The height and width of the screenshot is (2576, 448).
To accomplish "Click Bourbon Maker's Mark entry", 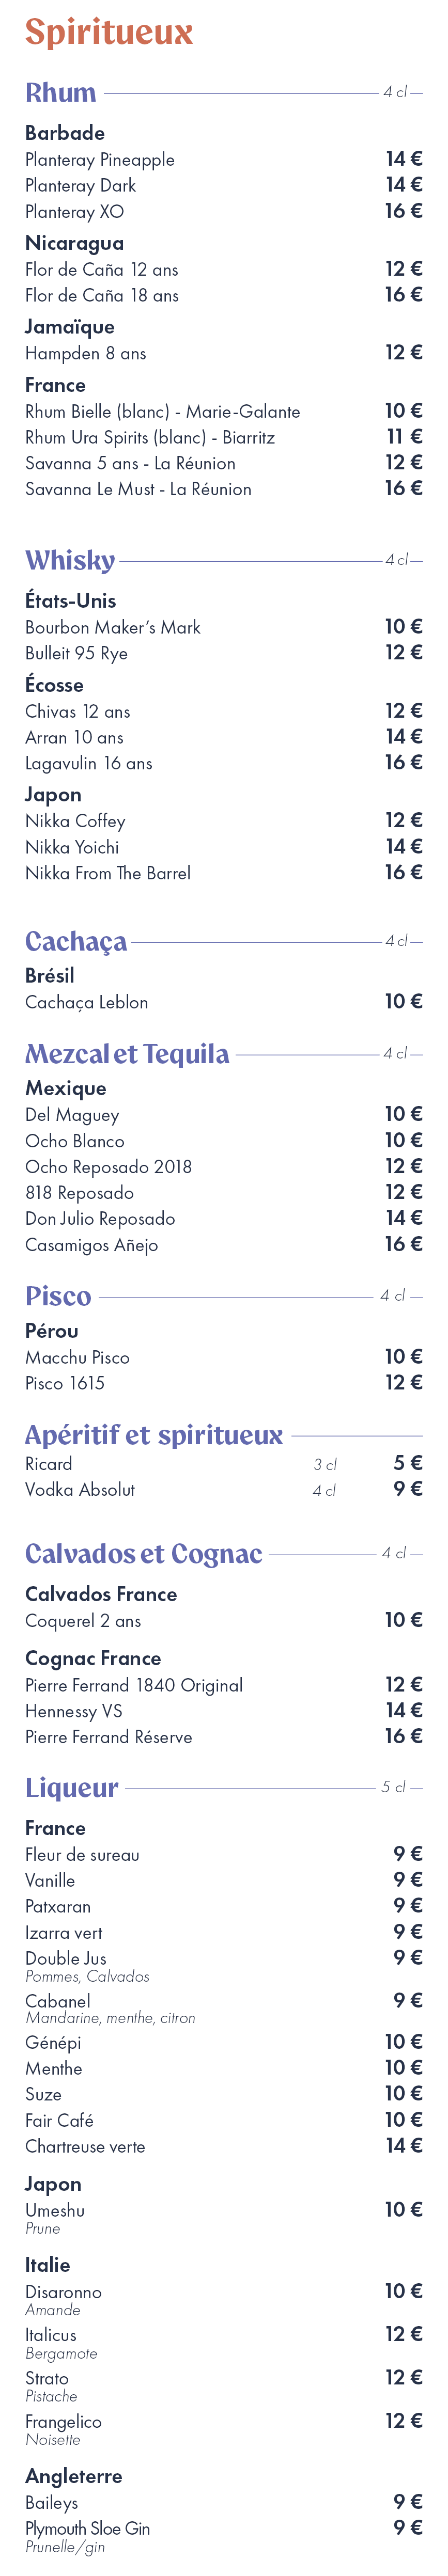I will point(113,628).
